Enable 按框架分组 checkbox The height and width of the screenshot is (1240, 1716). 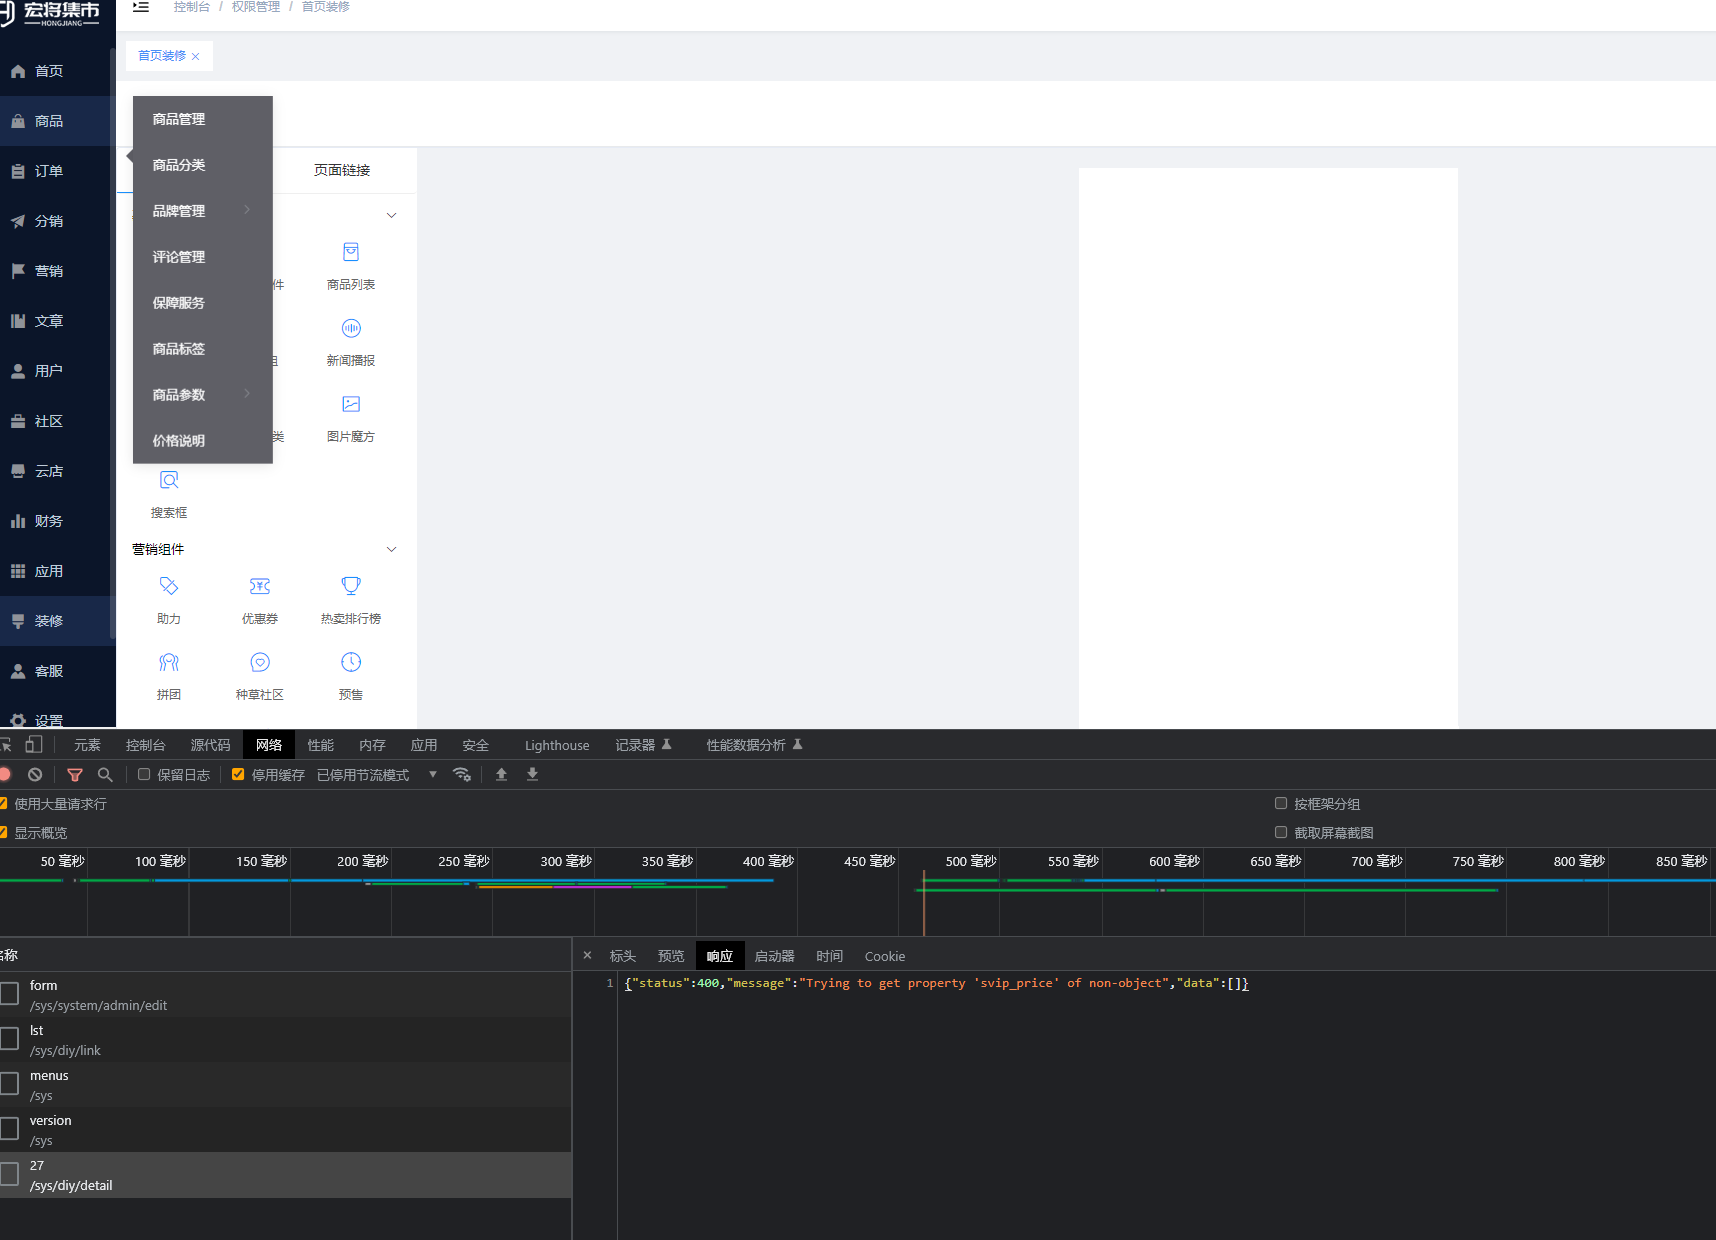[1281, 803]
